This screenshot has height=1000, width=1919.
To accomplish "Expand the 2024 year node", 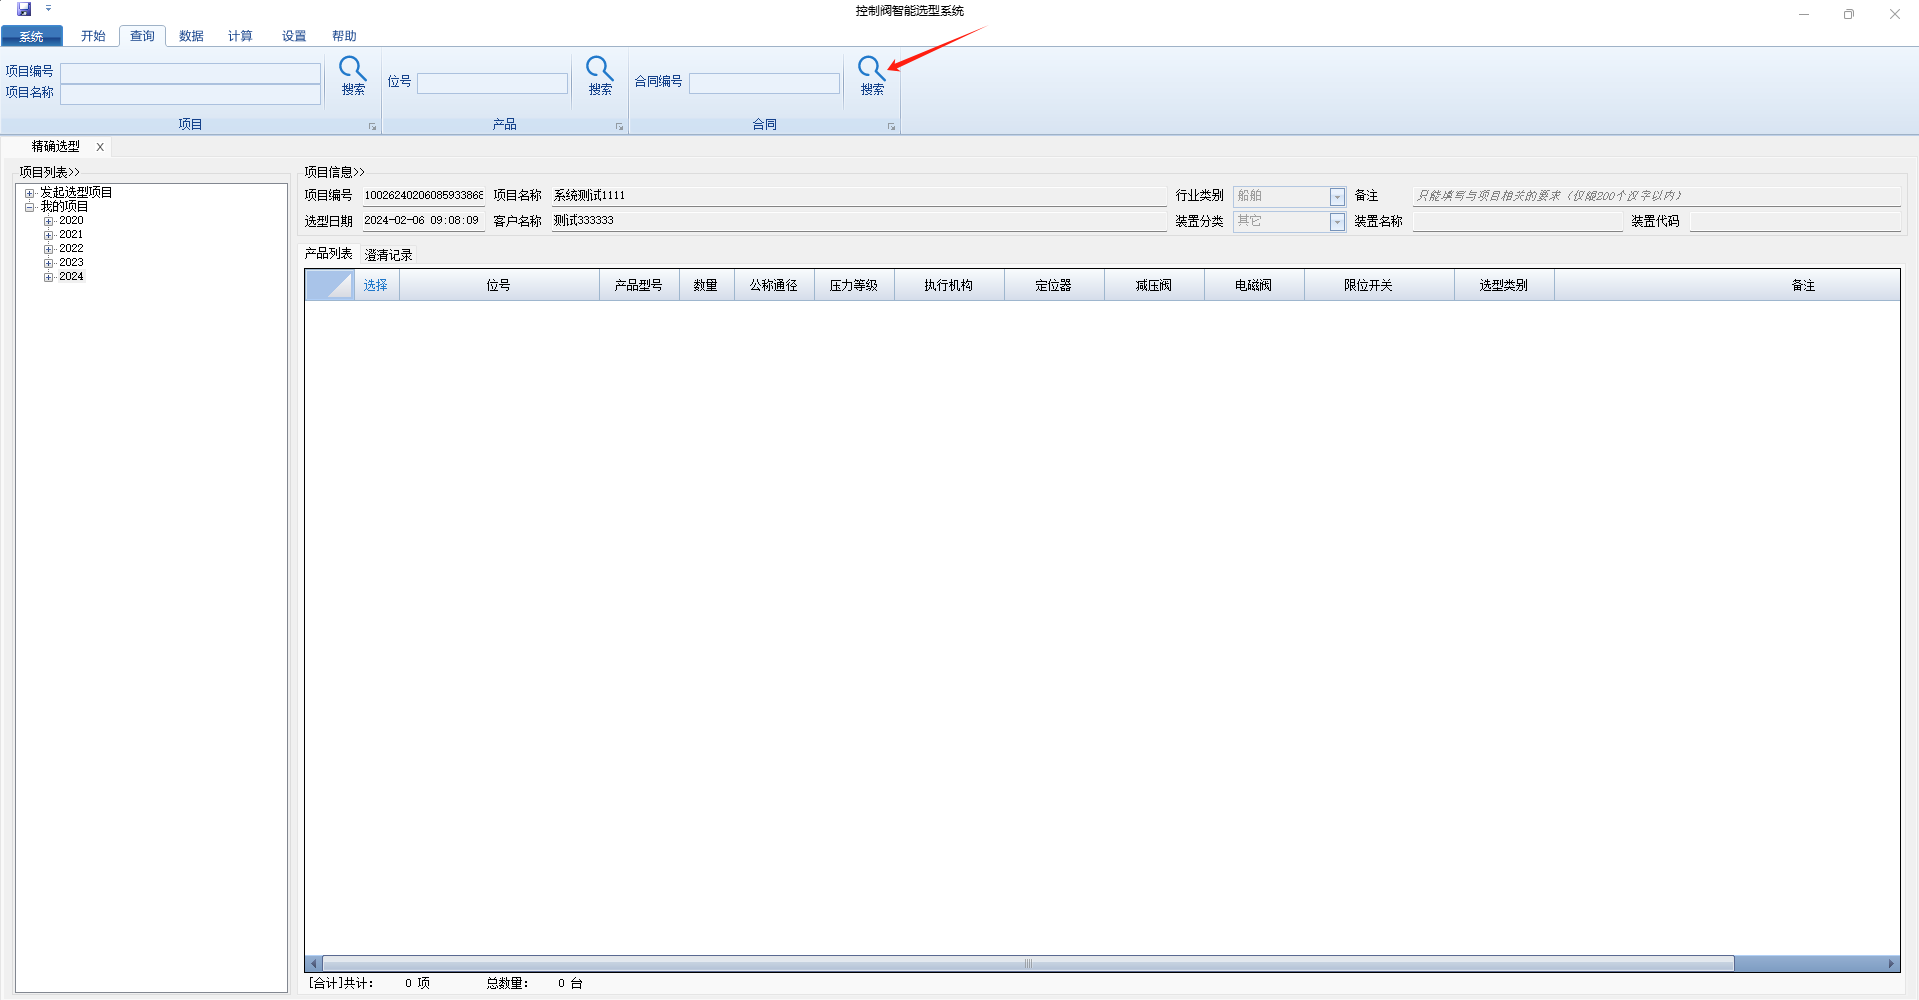I will pos(48,277).
